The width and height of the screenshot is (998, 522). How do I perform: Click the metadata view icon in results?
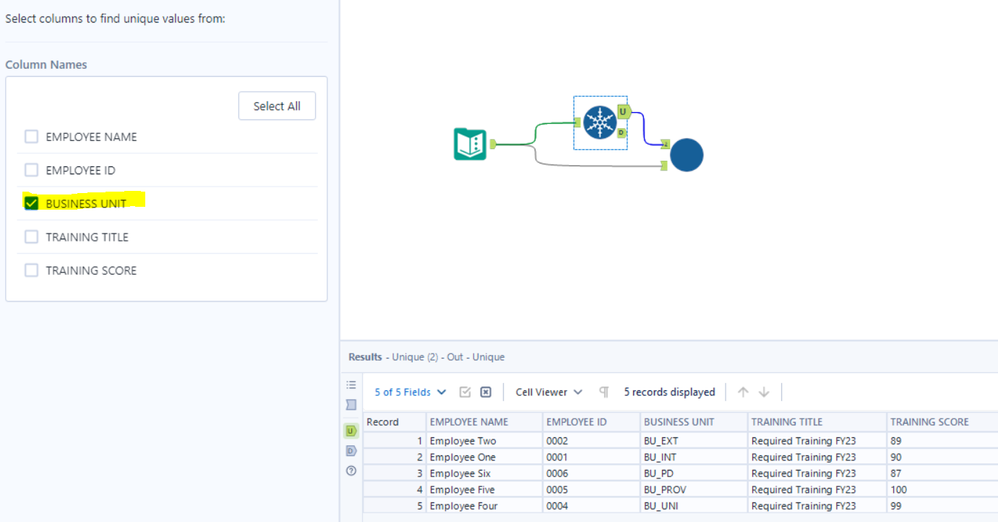click(x=351, y=405)
